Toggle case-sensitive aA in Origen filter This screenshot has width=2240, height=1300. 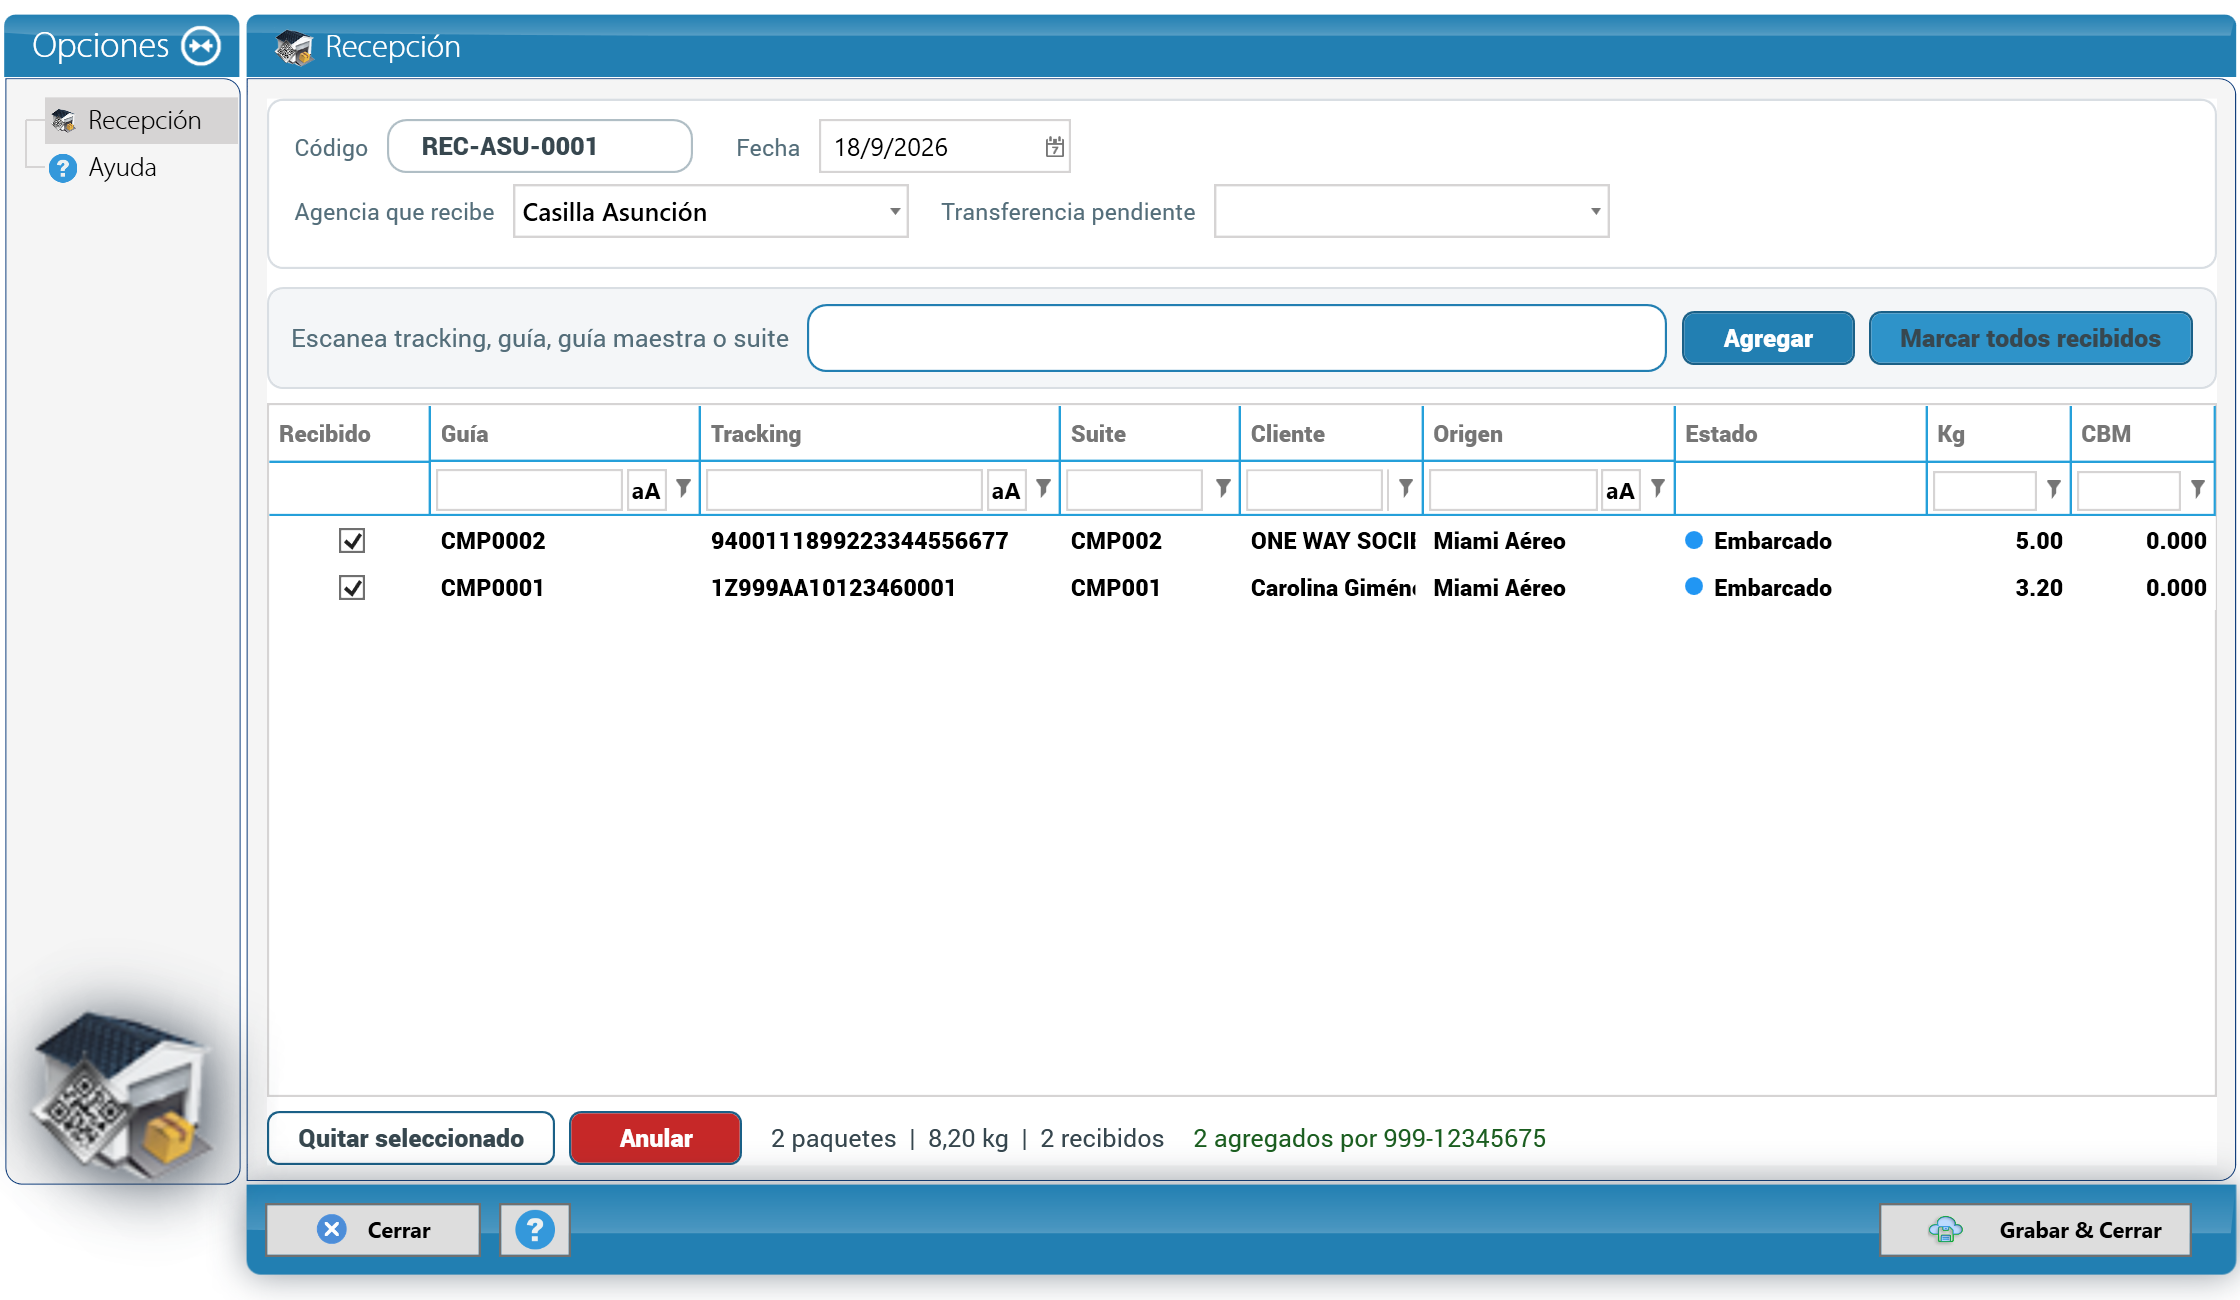[1620, 490]
